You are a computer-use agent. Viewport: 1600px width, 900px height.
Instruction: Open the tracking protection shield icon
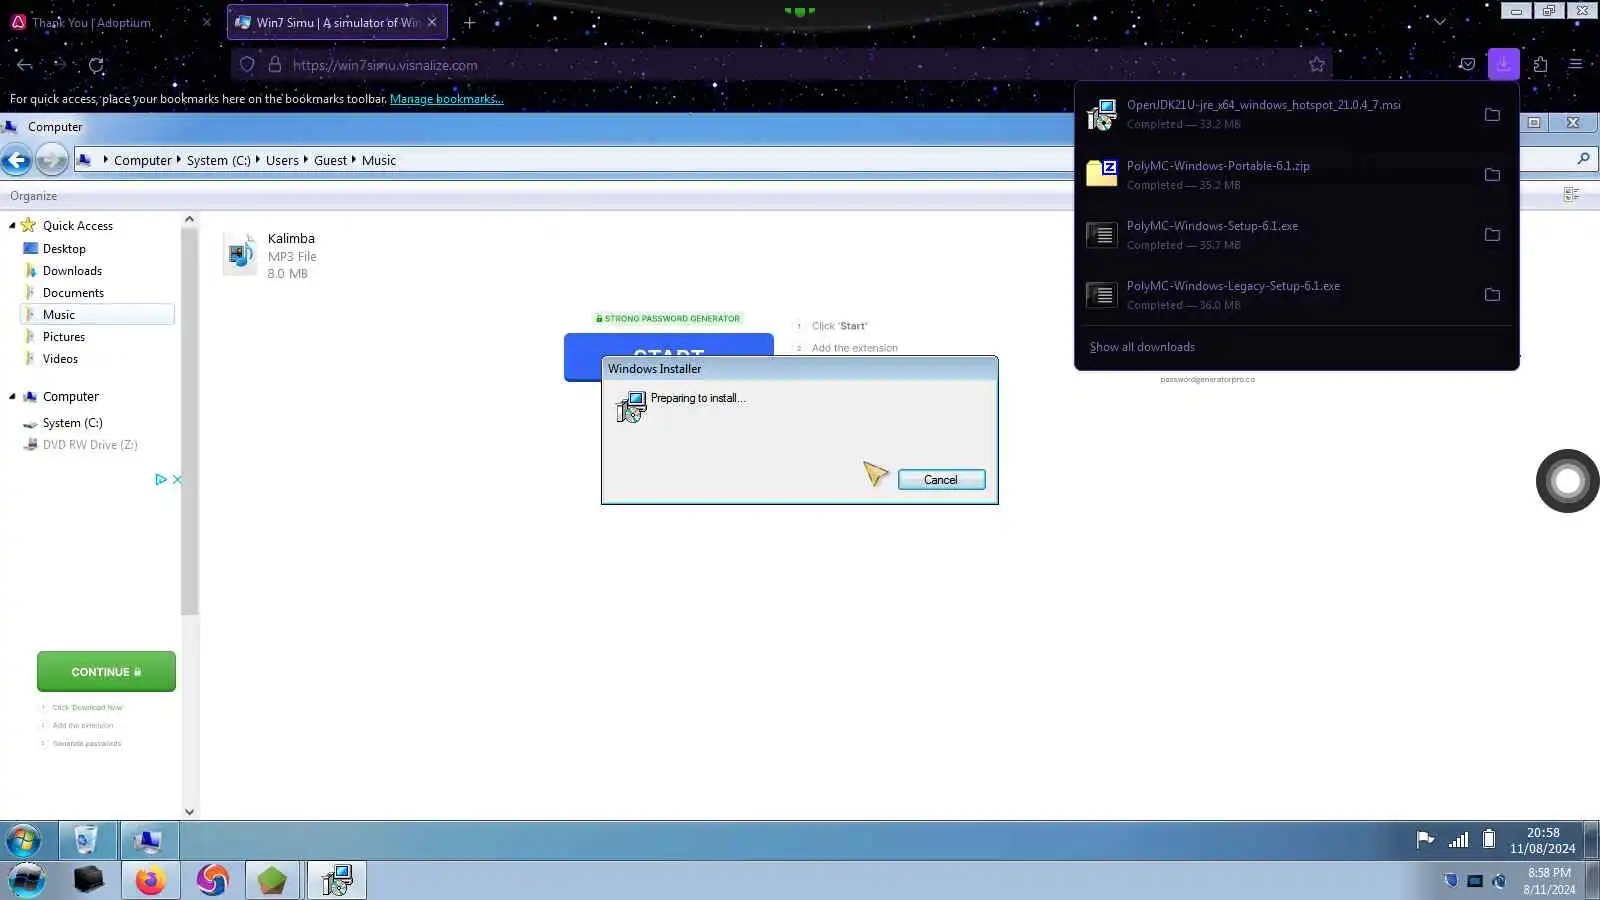[247, 65]
